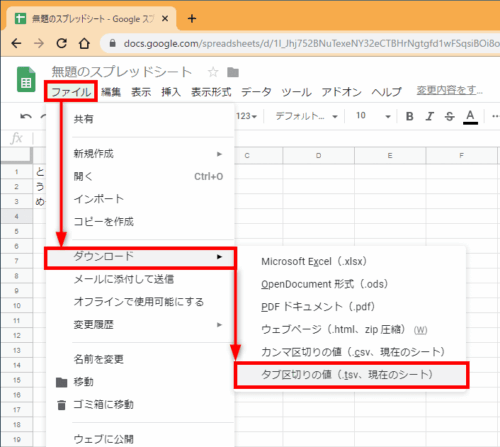This screenshot has height=447, width=500.
Task: Click the Google Sheets home logo
Action: coord(26,79)
